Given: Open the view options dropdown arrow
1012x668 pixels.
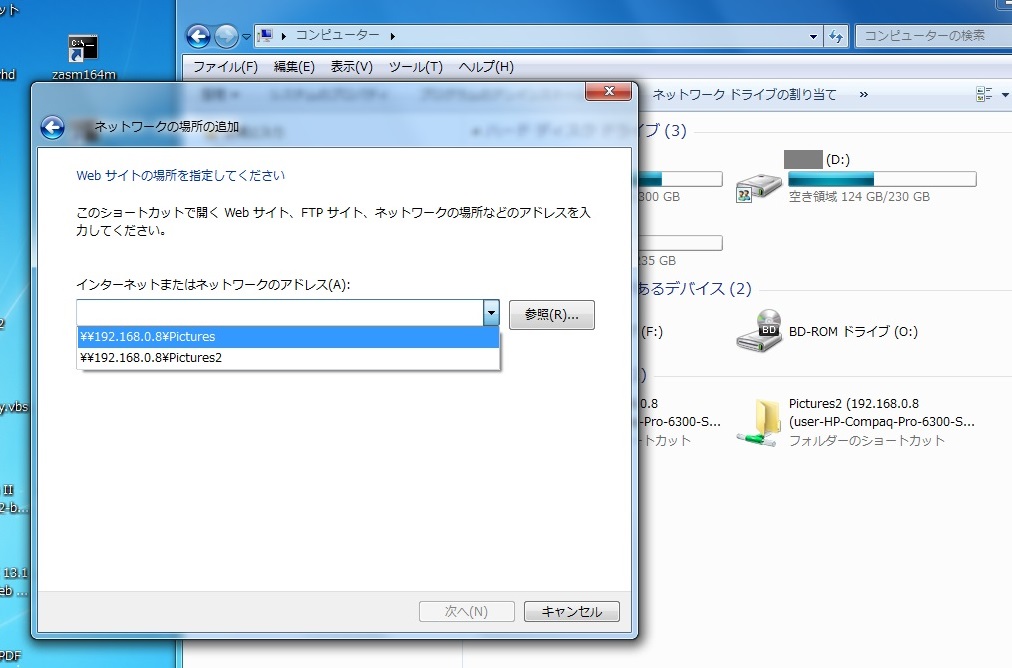Looking at the screenshot, I should [x=1005, y=95].
